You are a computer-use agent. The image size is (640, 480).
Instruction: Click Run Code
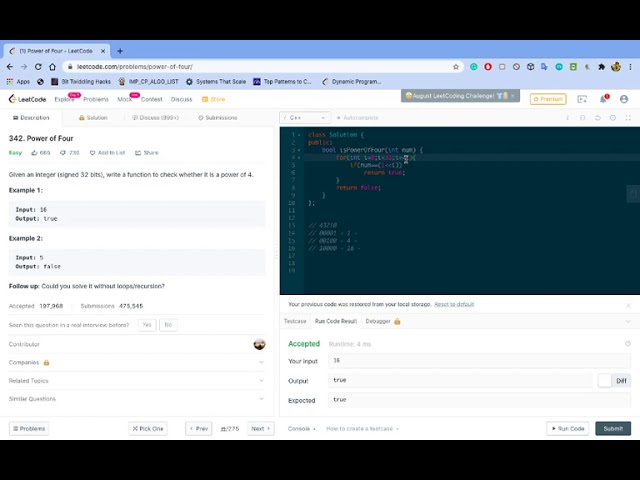567,429
